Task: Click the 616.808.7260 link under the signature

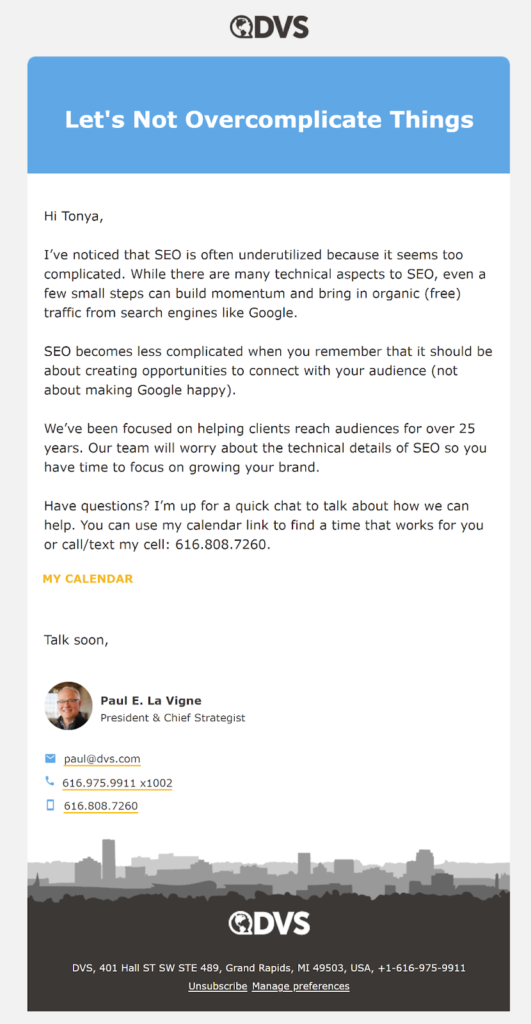Action: (101, 806)
